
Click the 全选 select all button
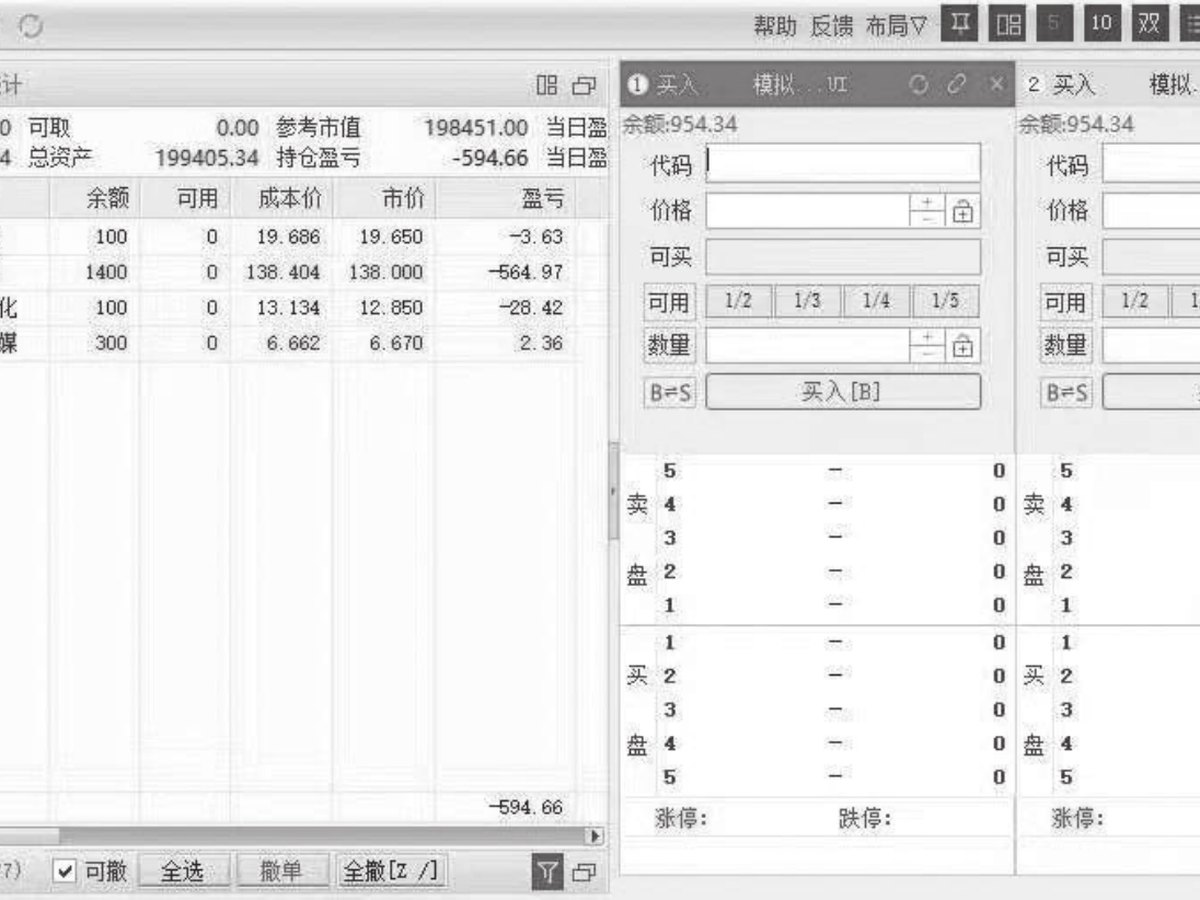pos(182,872)
